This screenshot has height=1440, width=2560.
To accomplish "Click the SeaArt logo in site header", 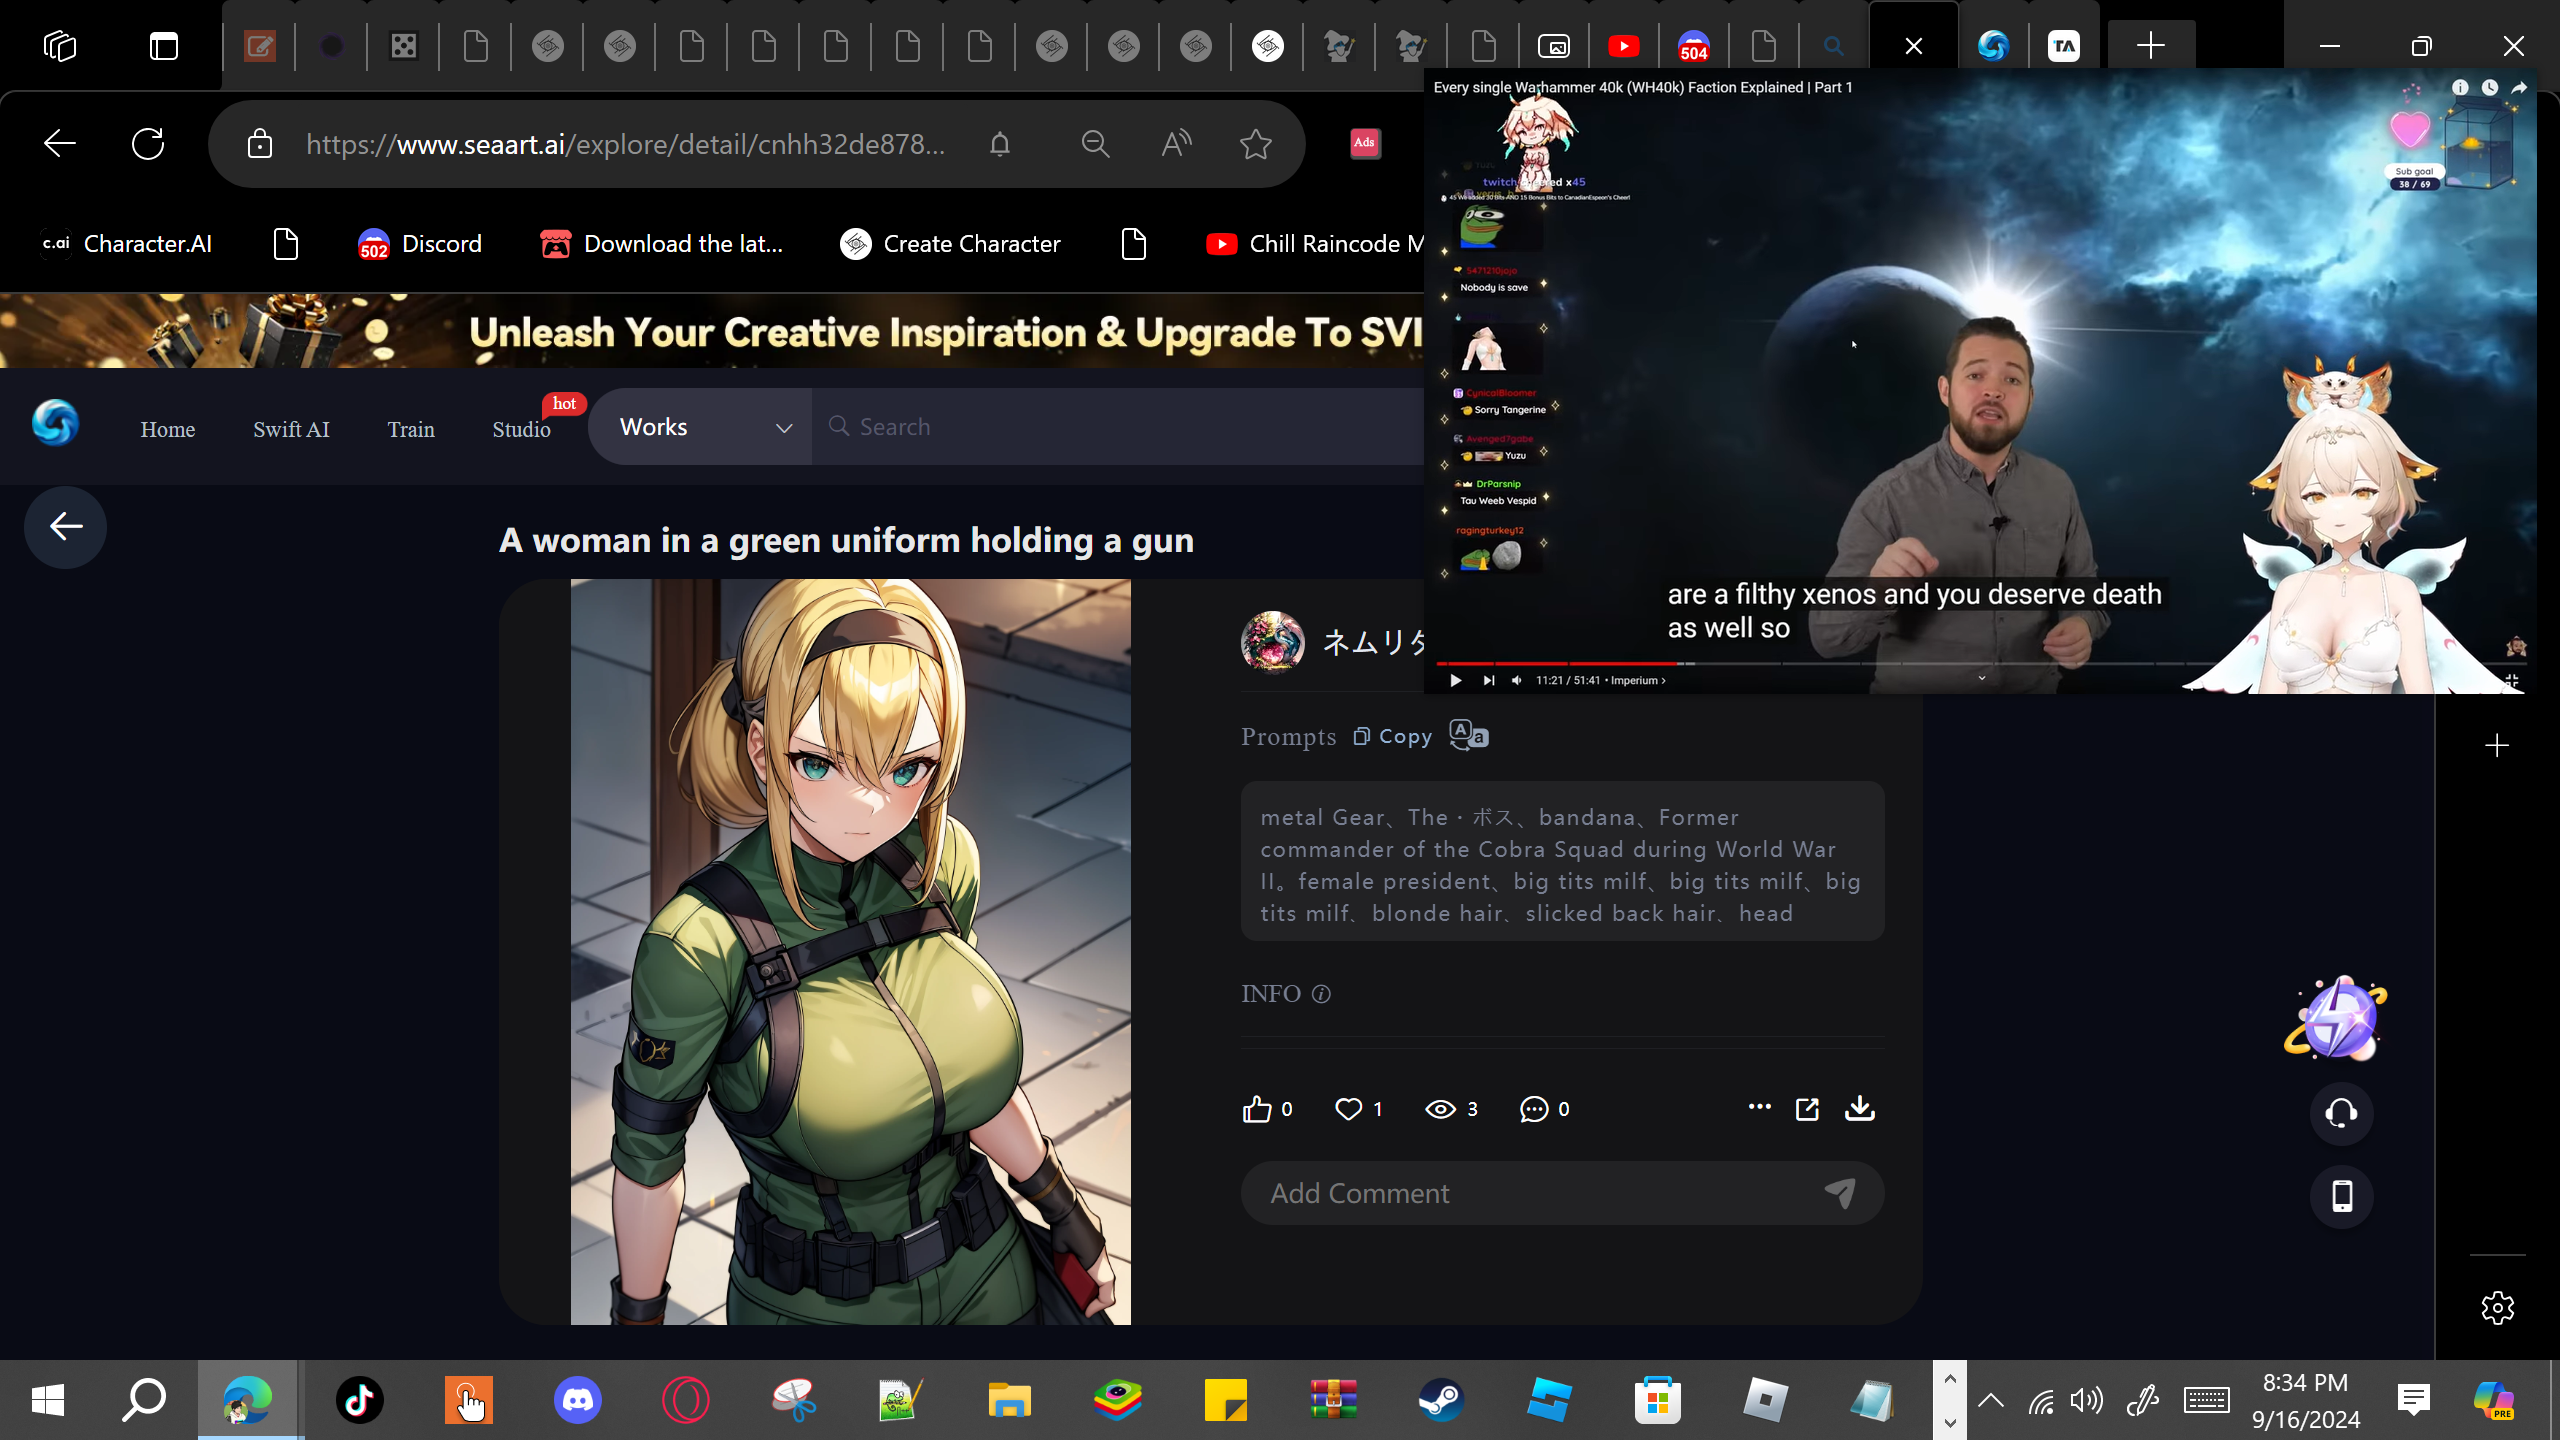I will click(x=55, y=423).
